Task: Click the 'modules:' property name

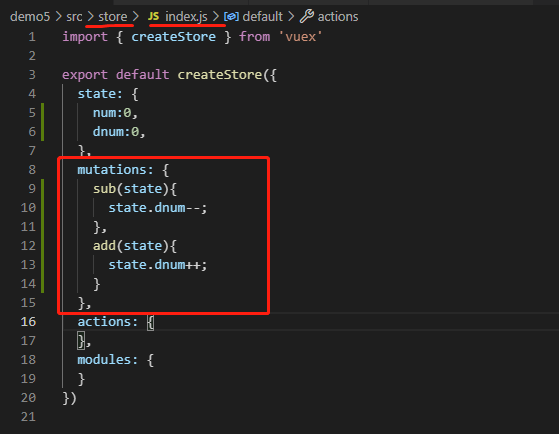Action: (x=107, y=359)
